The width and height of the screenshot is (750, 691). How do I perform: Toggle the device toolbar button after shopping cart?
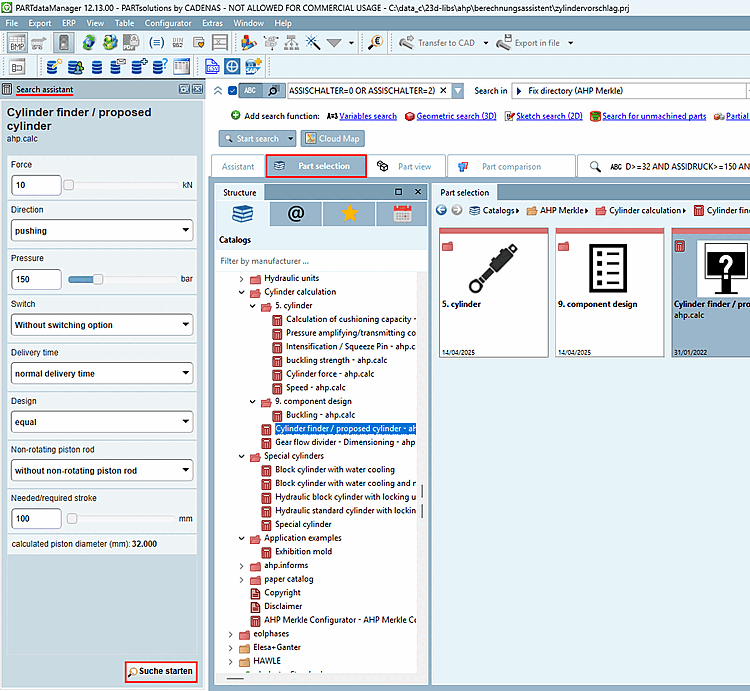(x=64, y=43)
